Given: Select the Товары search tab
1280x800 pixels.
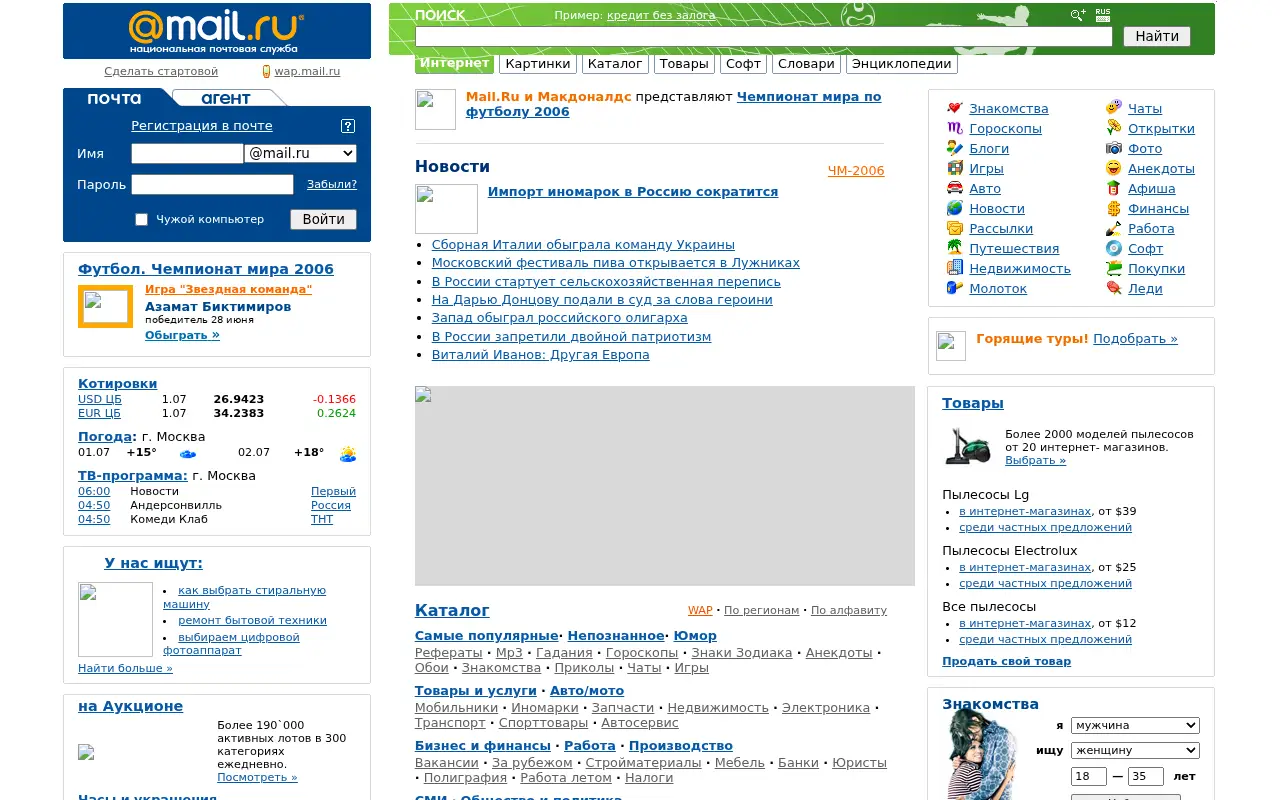Looking at the screenshot, I should [684, 64].
